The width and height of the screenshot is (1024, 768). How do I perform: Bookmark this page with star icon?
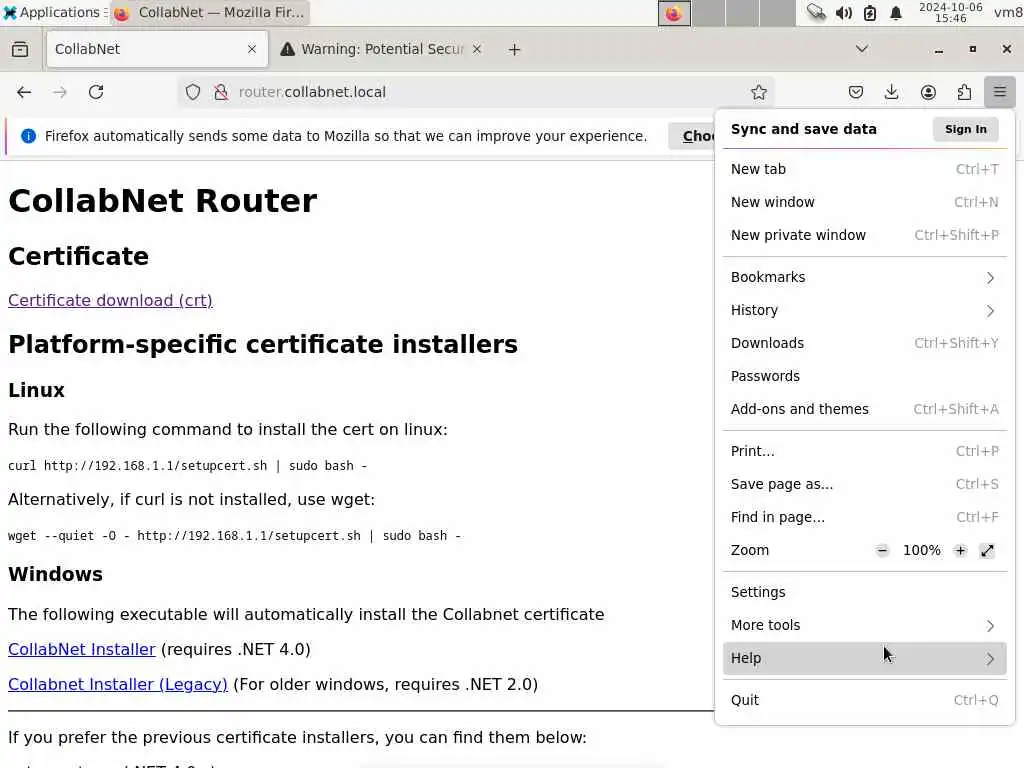758,92
